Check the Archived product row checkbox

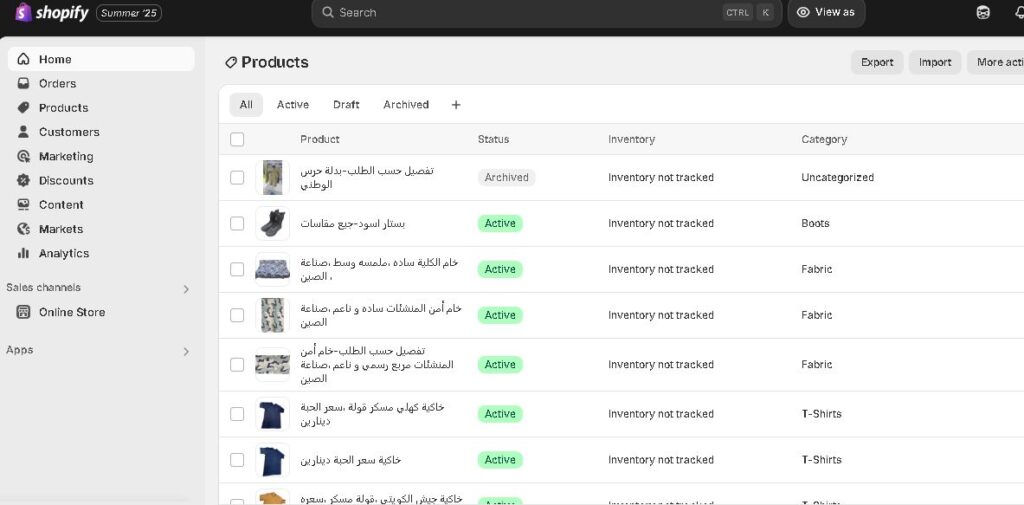tap(237, 178)
